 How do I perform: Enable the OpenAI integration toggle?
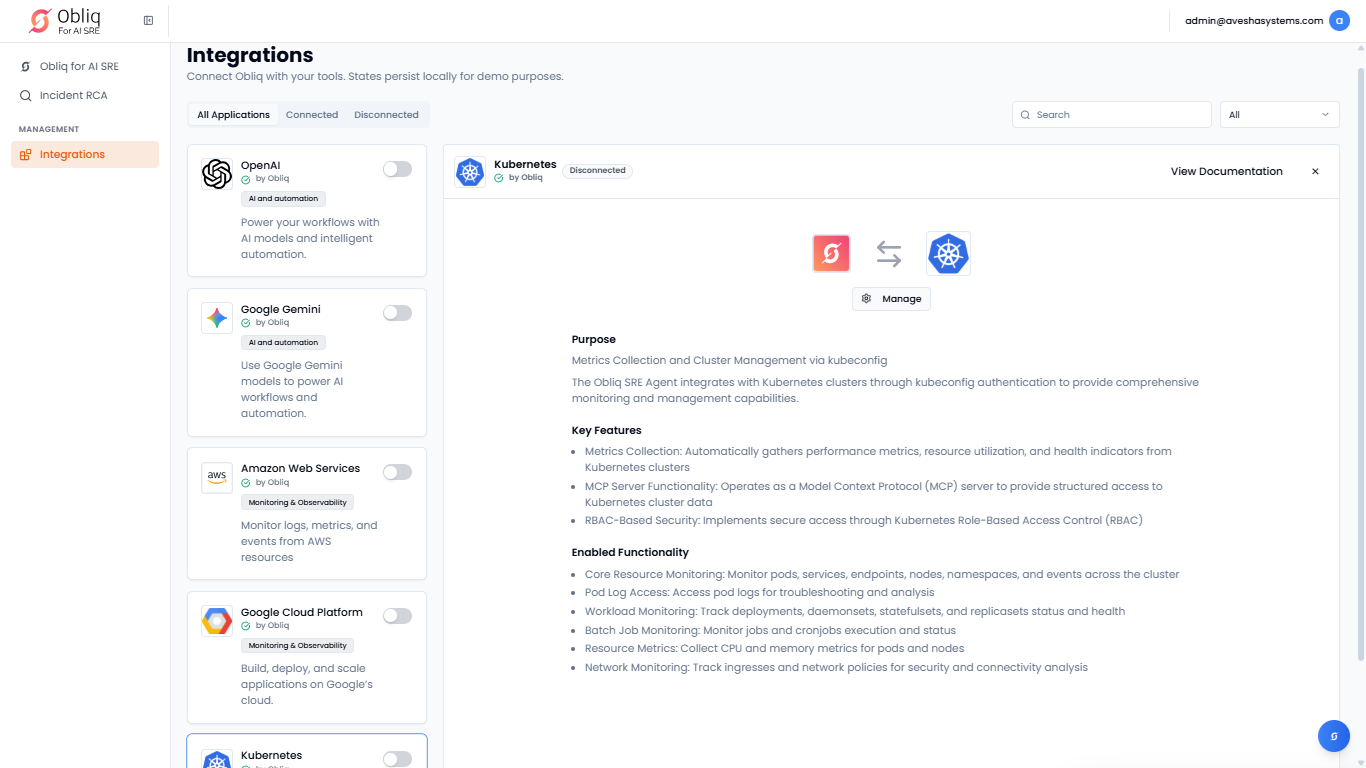pyautogui.click(x=397, y=169)
